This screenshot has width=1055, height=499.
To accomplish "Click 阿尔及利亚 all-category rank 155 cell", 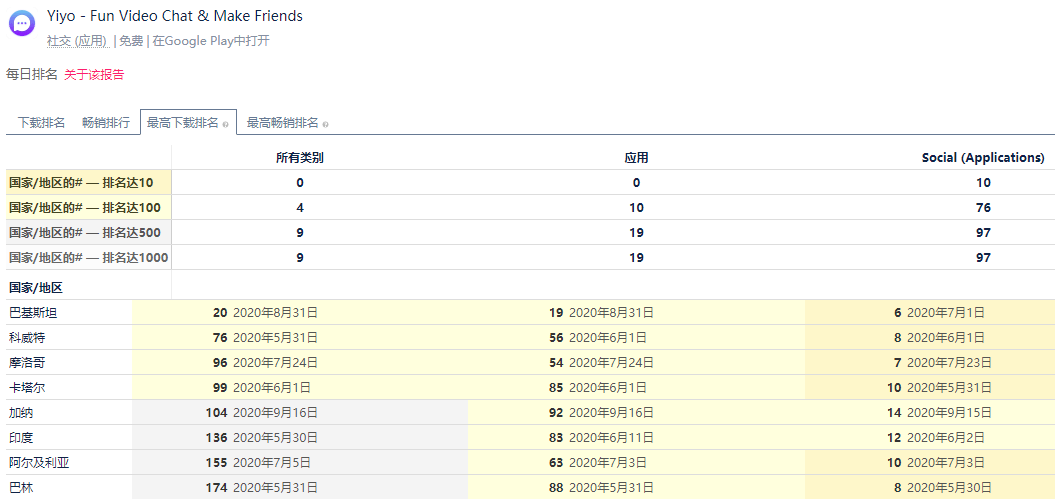I will tap(300, 463).
